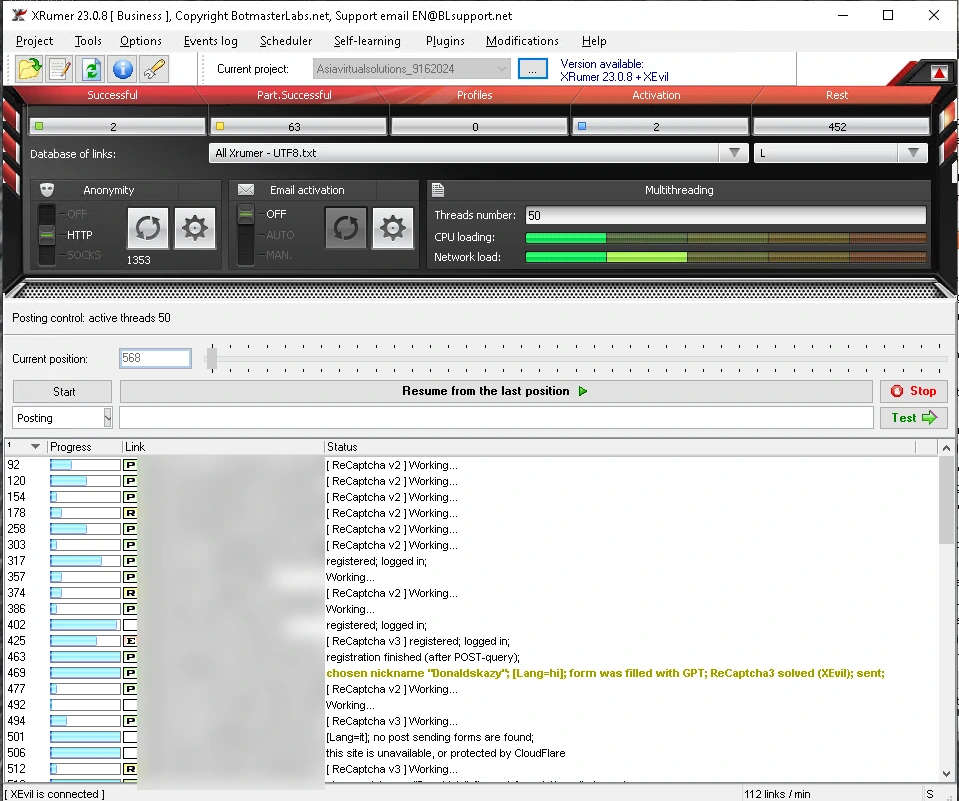Open the Plugins menu

click(x=445, y=41)
